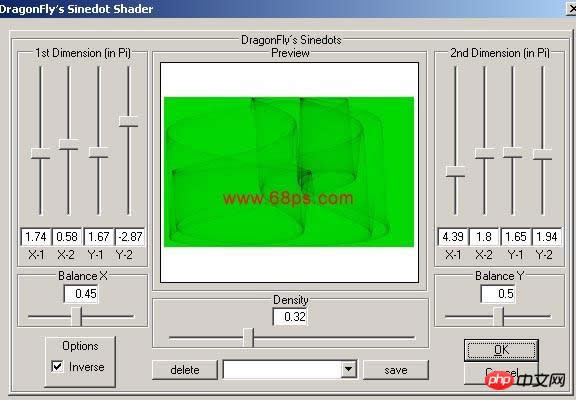Screen dimensions: 576x400
Task: Click 1st Dimension Y-2 value field showing -2.87
Action: click(x=130, y=237)
